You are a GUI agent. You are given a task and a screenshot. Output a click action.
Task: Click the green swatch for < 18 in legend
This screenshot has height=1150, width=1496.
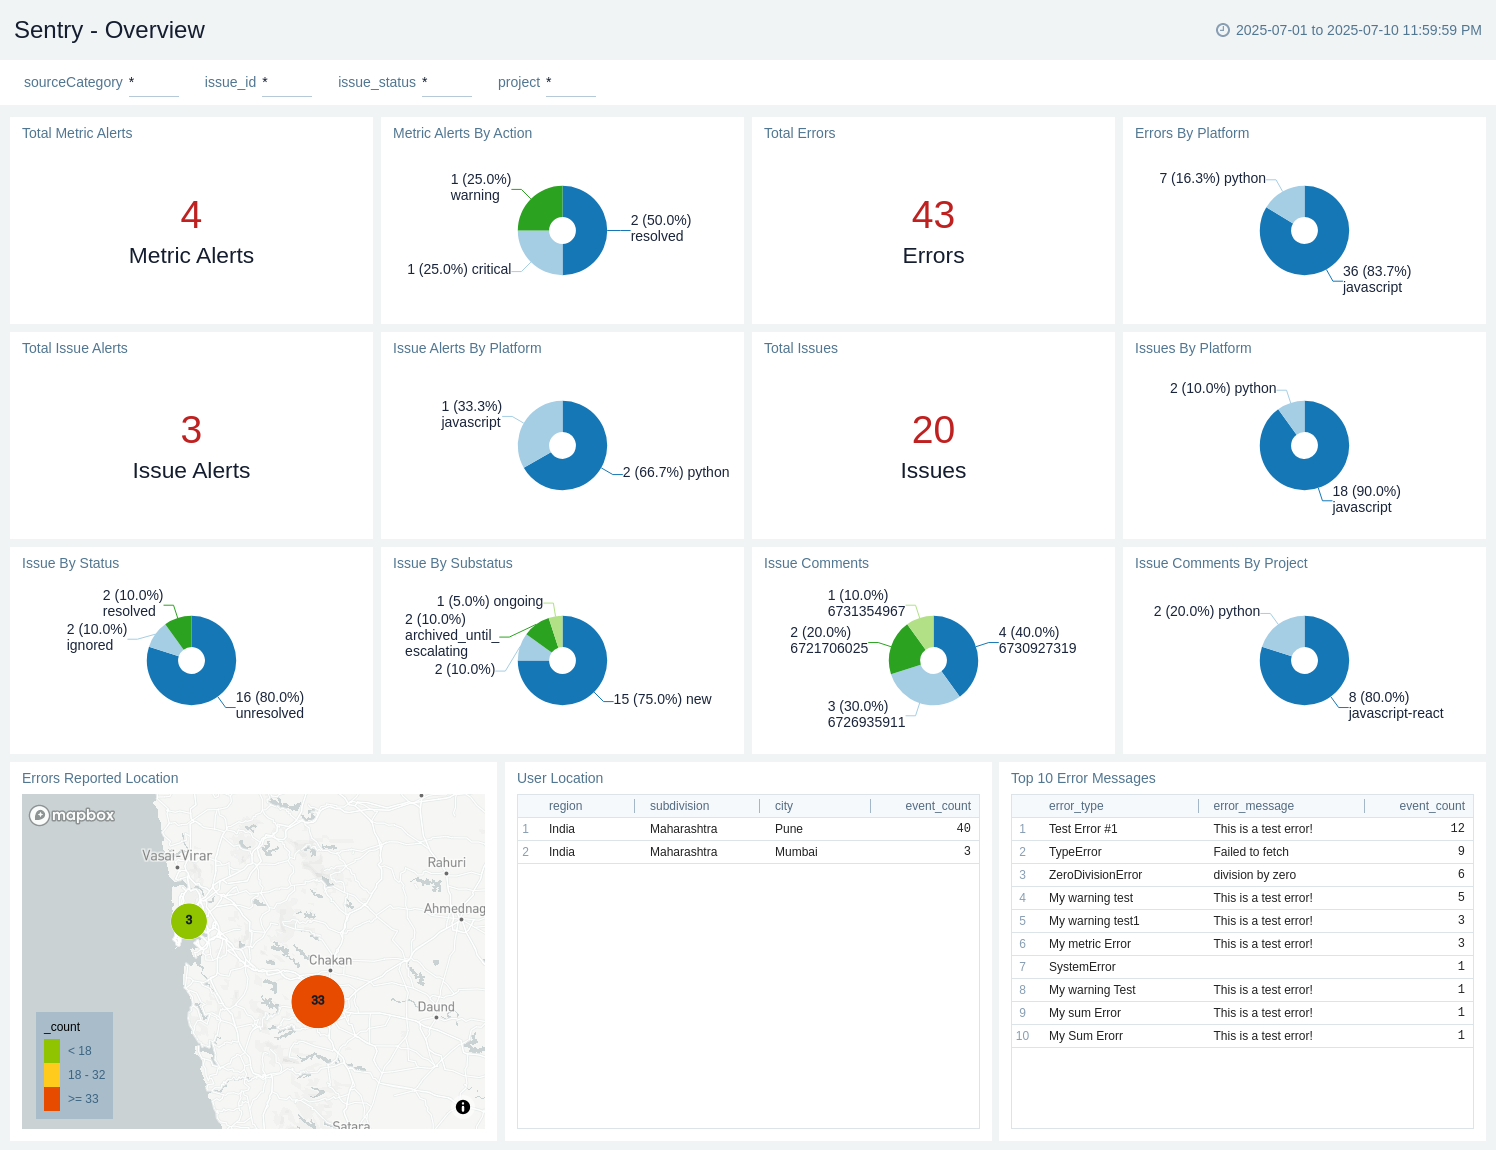(52, 1051)
